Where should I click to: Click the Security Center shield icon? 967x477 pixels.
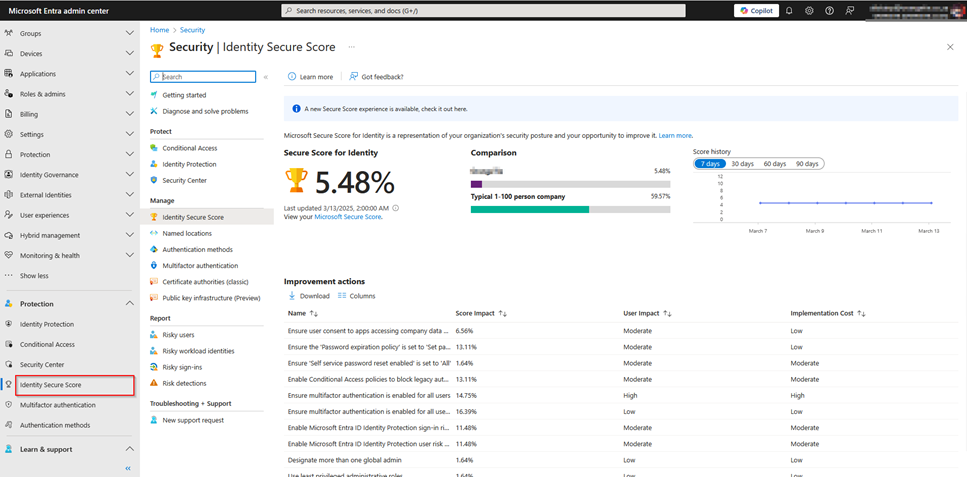(154, 180)
